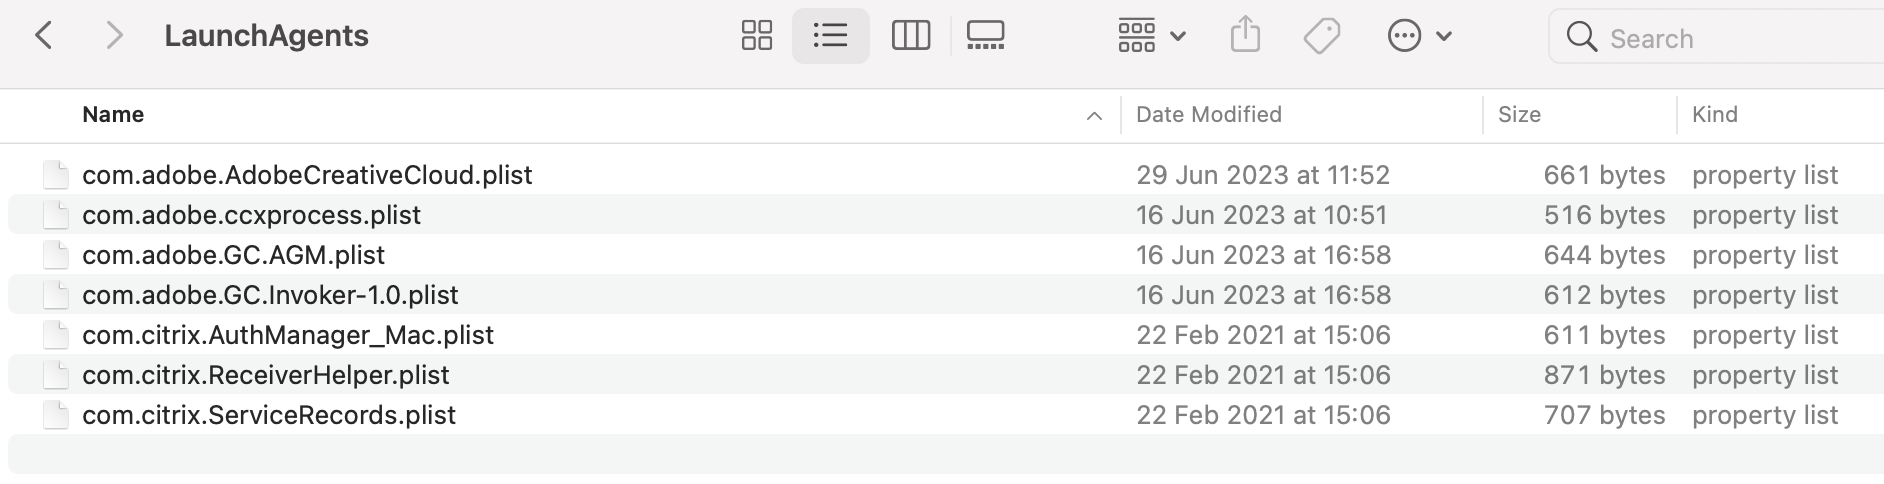Sort by the Name column header
Viewport: 1884px width, 484px height.
pyautogui.click(x=113, y=115)
